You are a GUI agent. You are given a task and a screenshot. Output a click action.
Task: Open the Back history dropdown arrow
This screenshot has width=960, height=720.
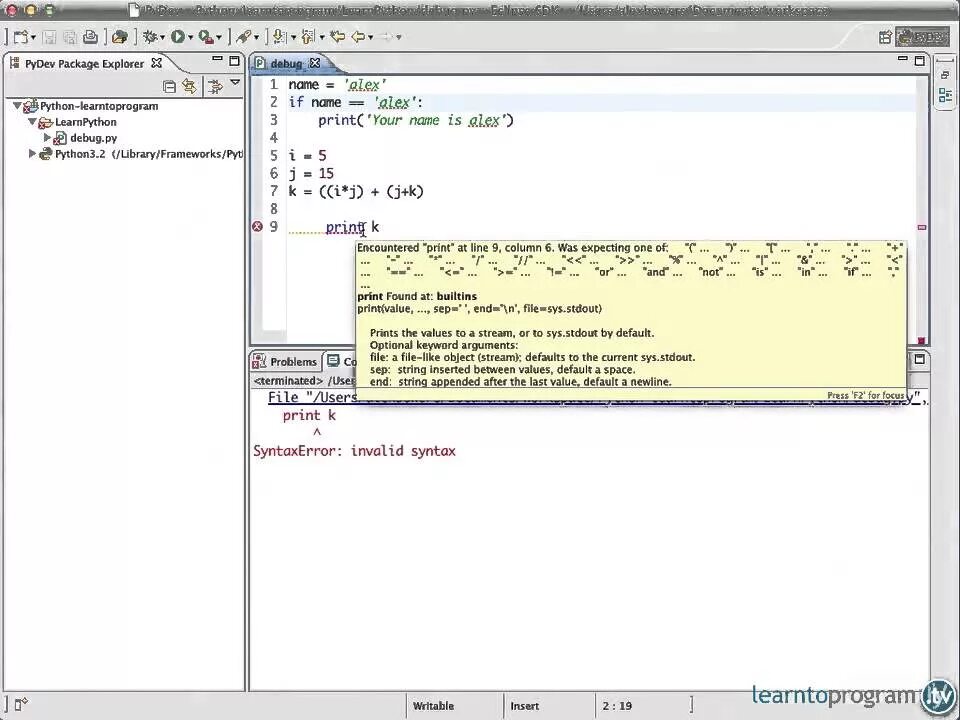tap(371, 38)
